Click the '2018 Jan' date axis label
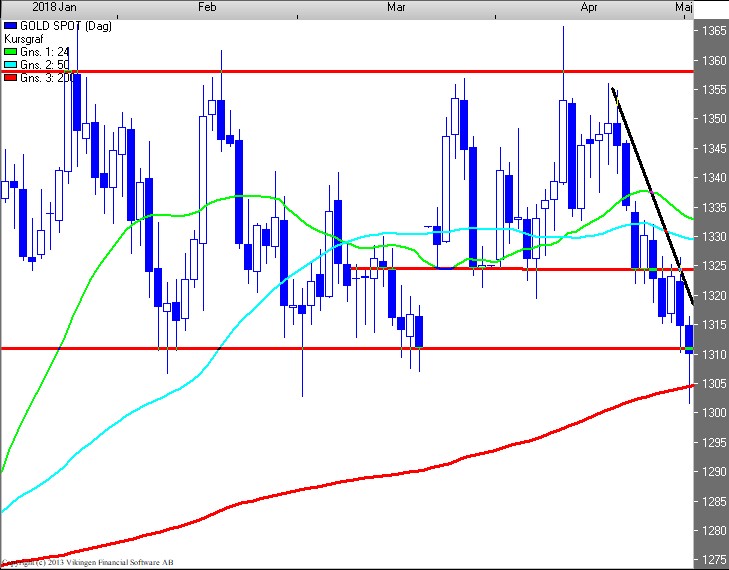The image size is (729, 570). coord(54,7)
